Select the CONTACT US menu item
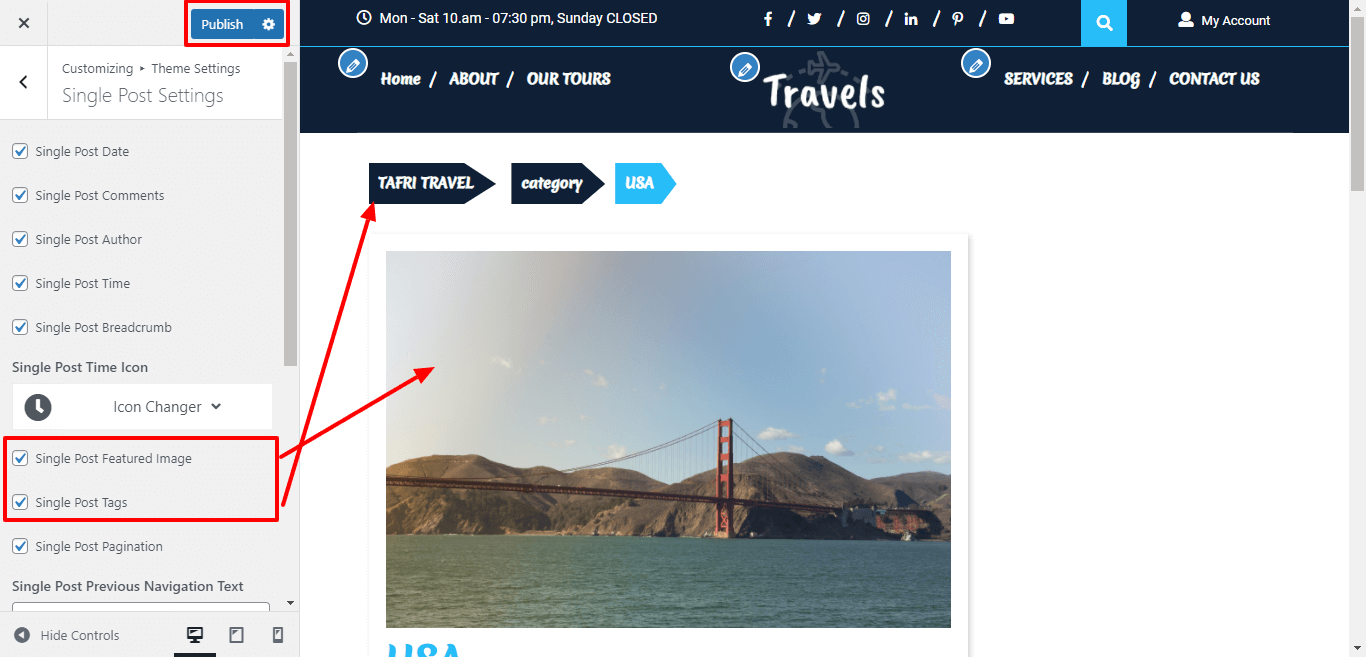The image size is (1366, 657). [x=1214, y=79]
